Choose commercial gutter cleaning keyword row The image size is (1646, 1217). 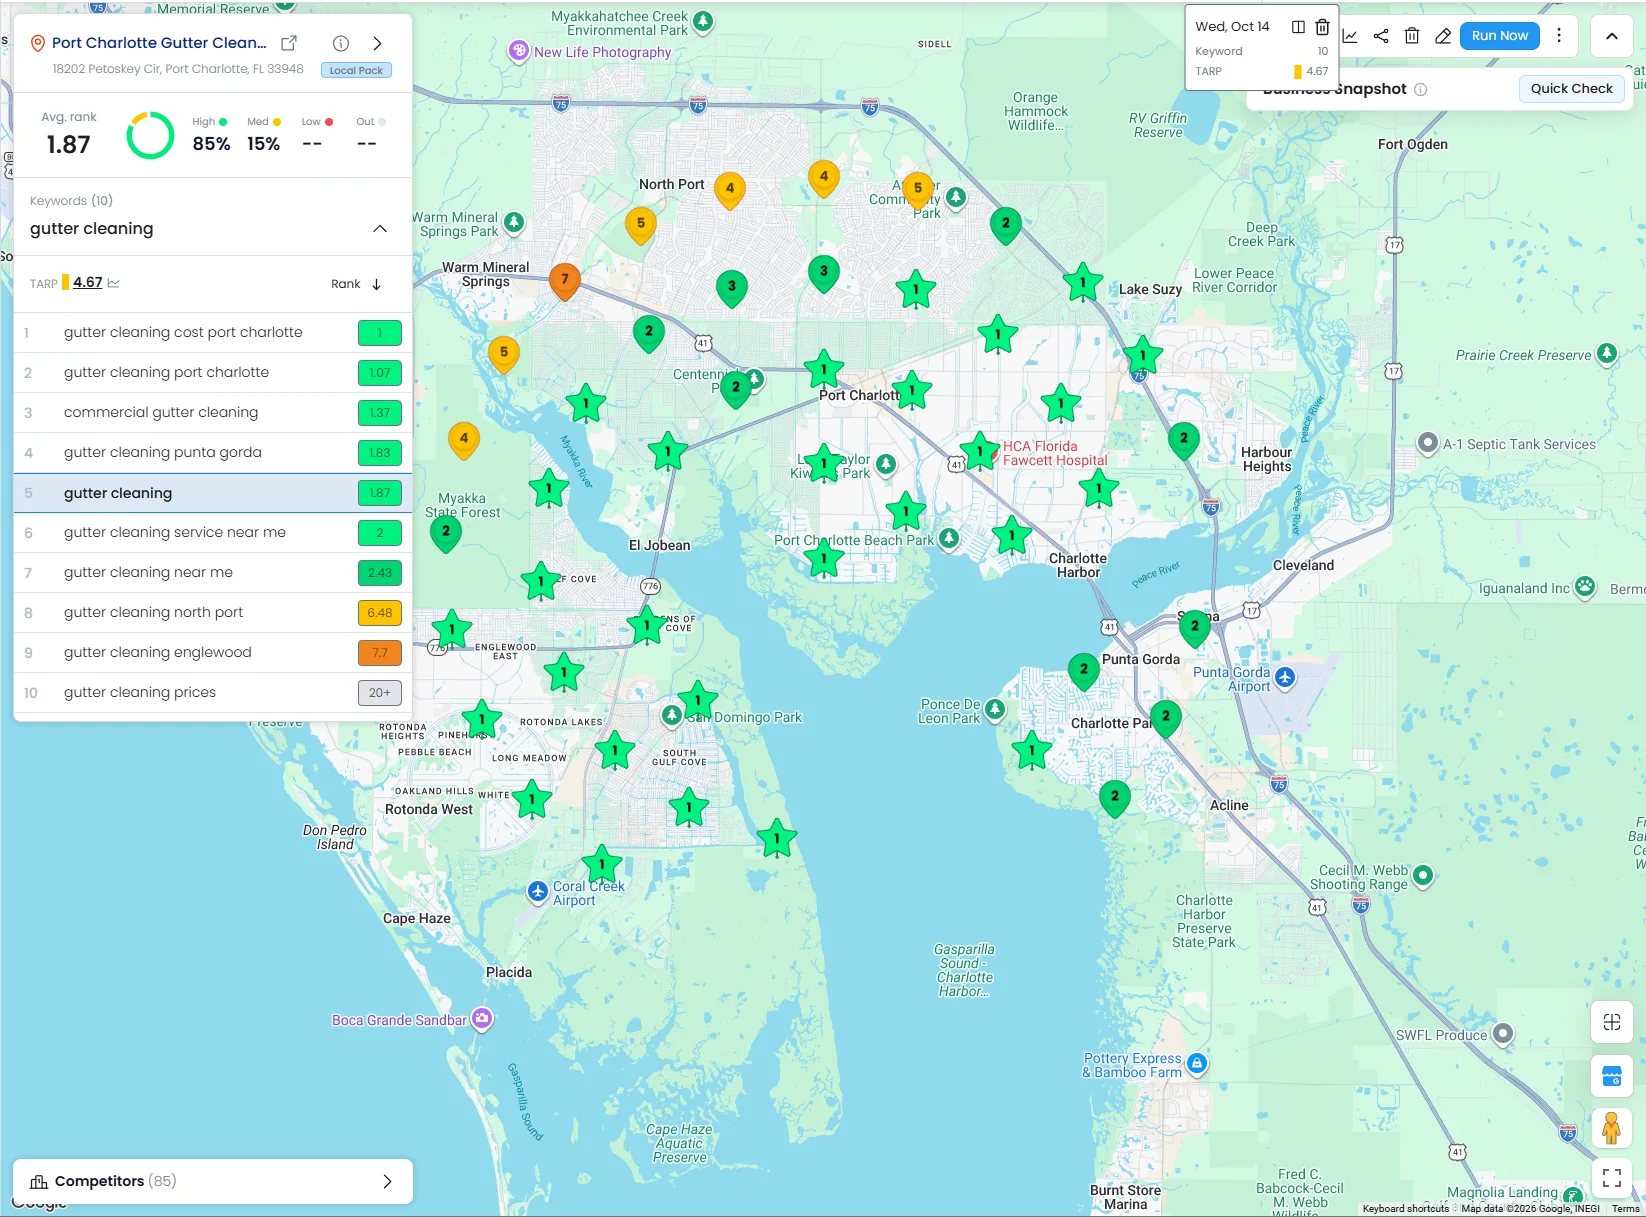pyautogui.click(x=213, y=412)
